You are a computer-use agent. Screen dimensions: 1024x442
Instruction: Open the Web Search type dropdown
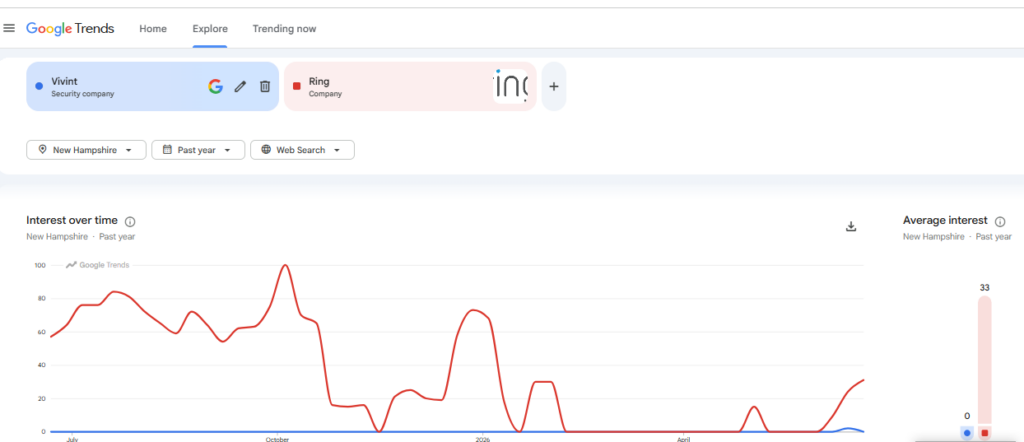coord(302,150)
